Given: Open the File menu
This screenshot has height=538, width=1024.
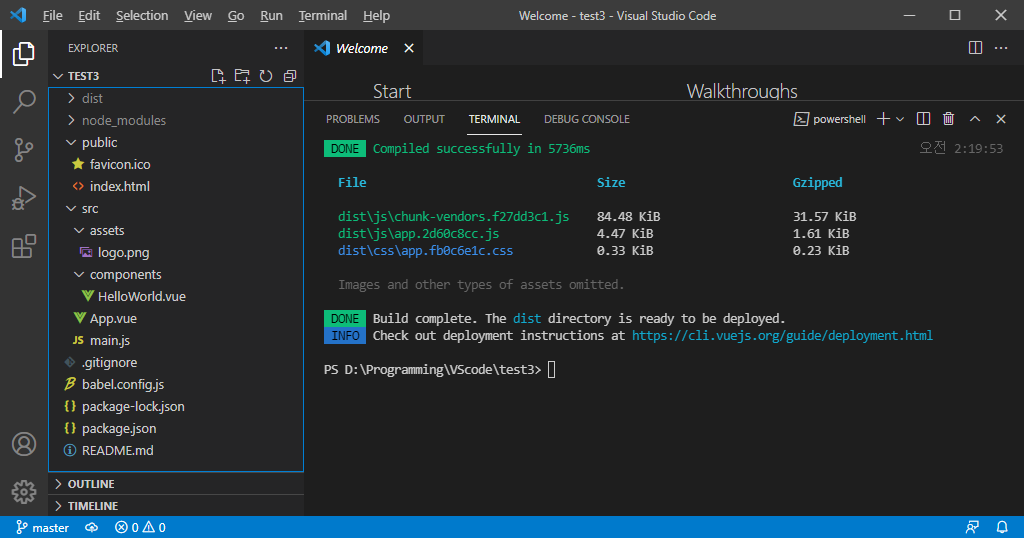Looking at the screenshot, I should (x=52, y=16).
